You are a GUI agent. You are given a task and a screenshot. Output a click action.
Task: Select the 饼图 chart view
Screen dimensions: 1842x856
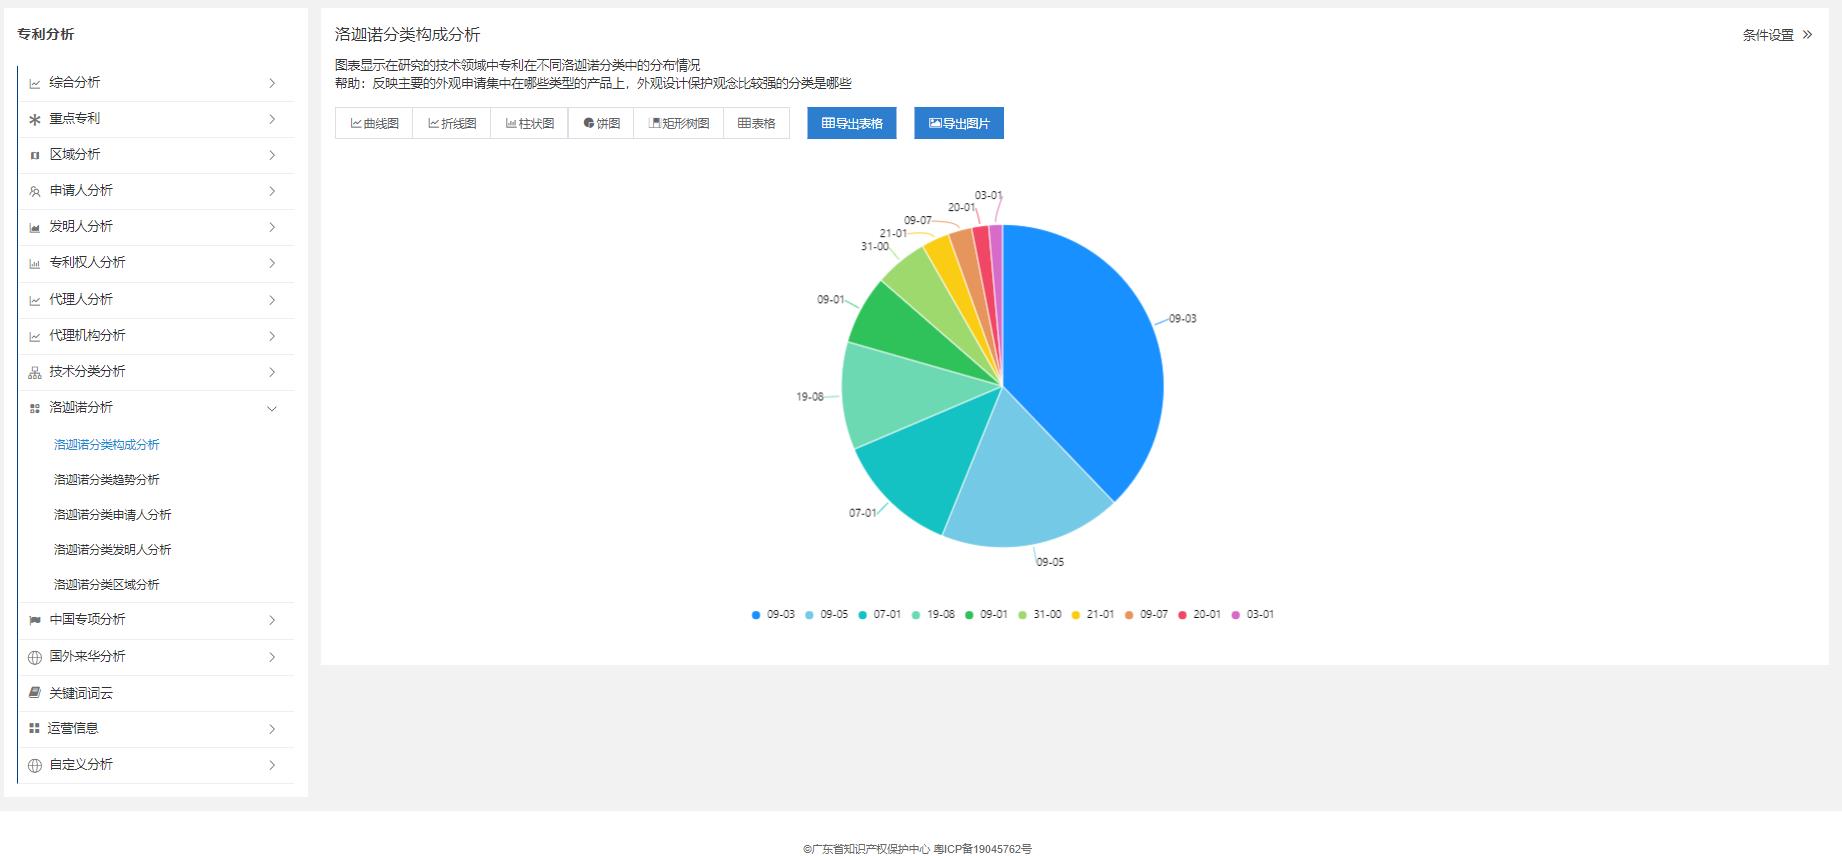[x=601, y=123]
